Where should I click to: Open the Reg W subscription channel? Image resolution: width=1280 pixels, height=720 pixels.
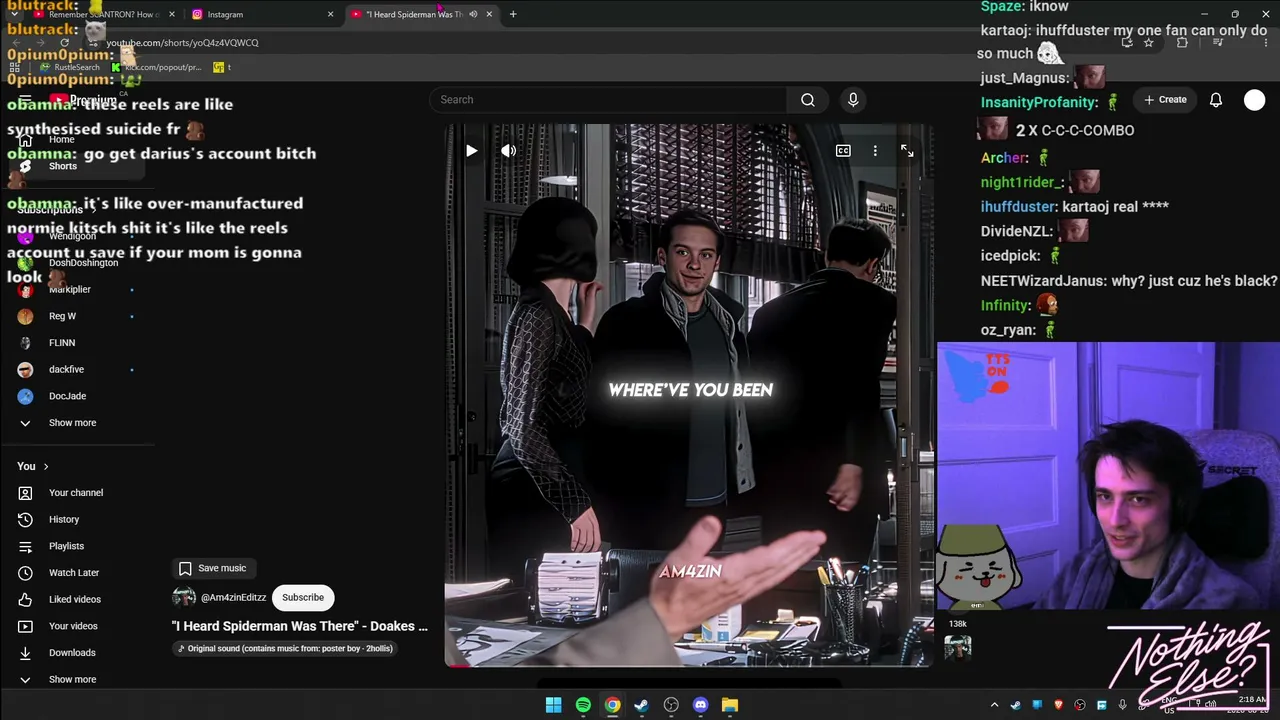click(x=77, y=316)
